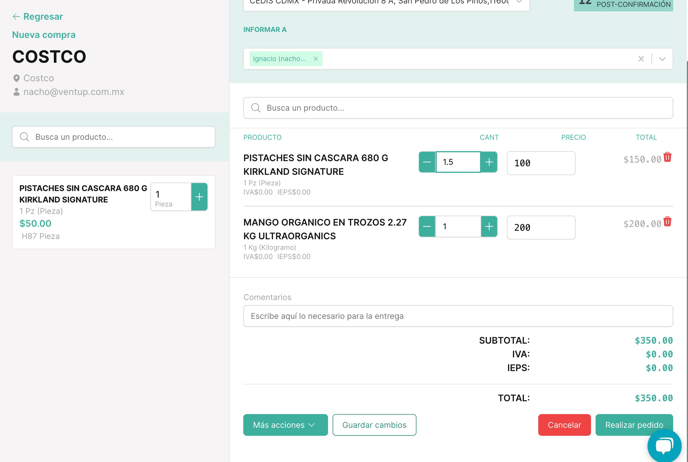The width and height of the screenshot is (688, 462).
Task: Click the PRODUCTO column header
Action: click(262, 137)
